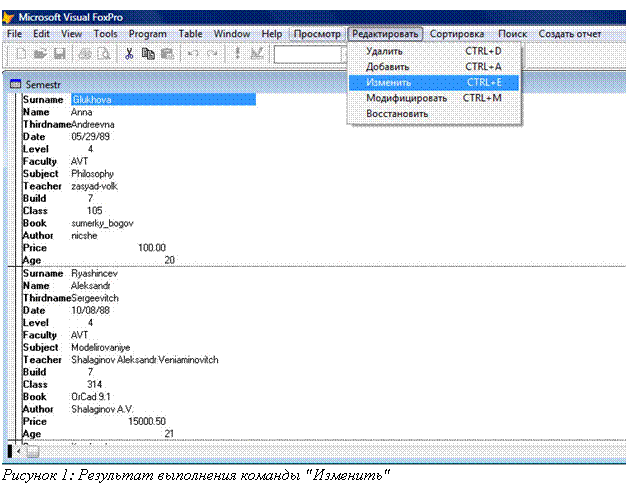Open the View menu
The height and width of the screenshot is (487, 628).
[x=71, y=34]
